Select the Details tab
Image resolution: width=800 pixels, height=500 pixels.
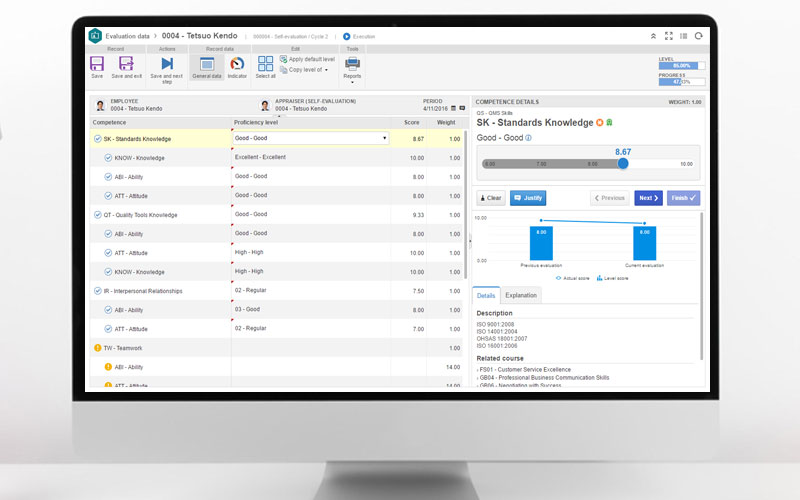[x=486, y=295]
